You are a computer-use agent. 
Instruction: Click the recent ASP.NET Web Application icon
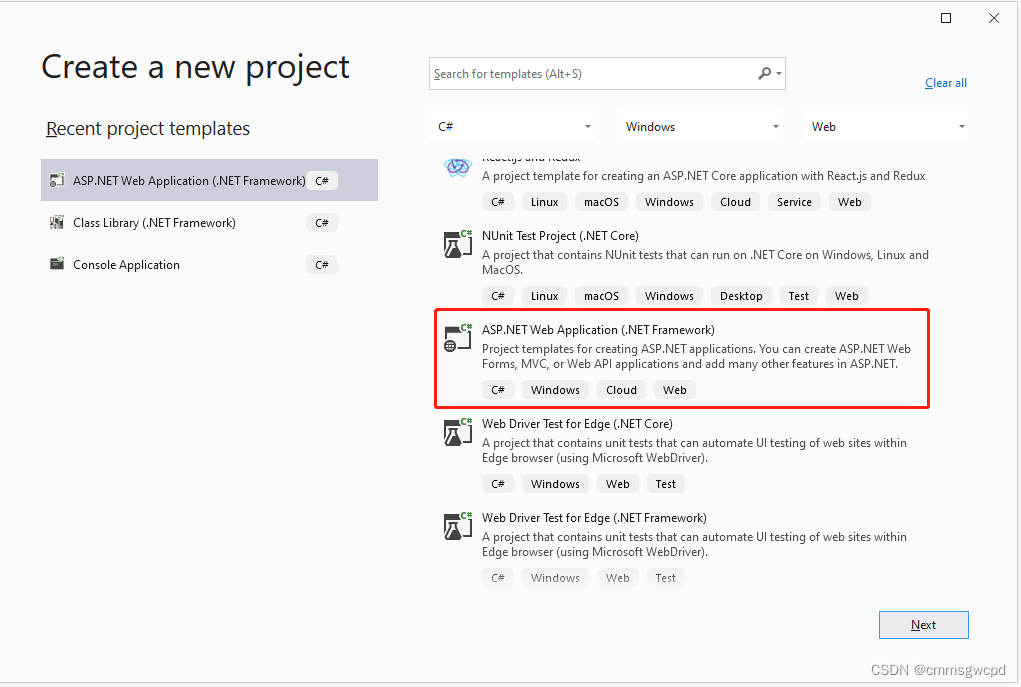[57, 180]
